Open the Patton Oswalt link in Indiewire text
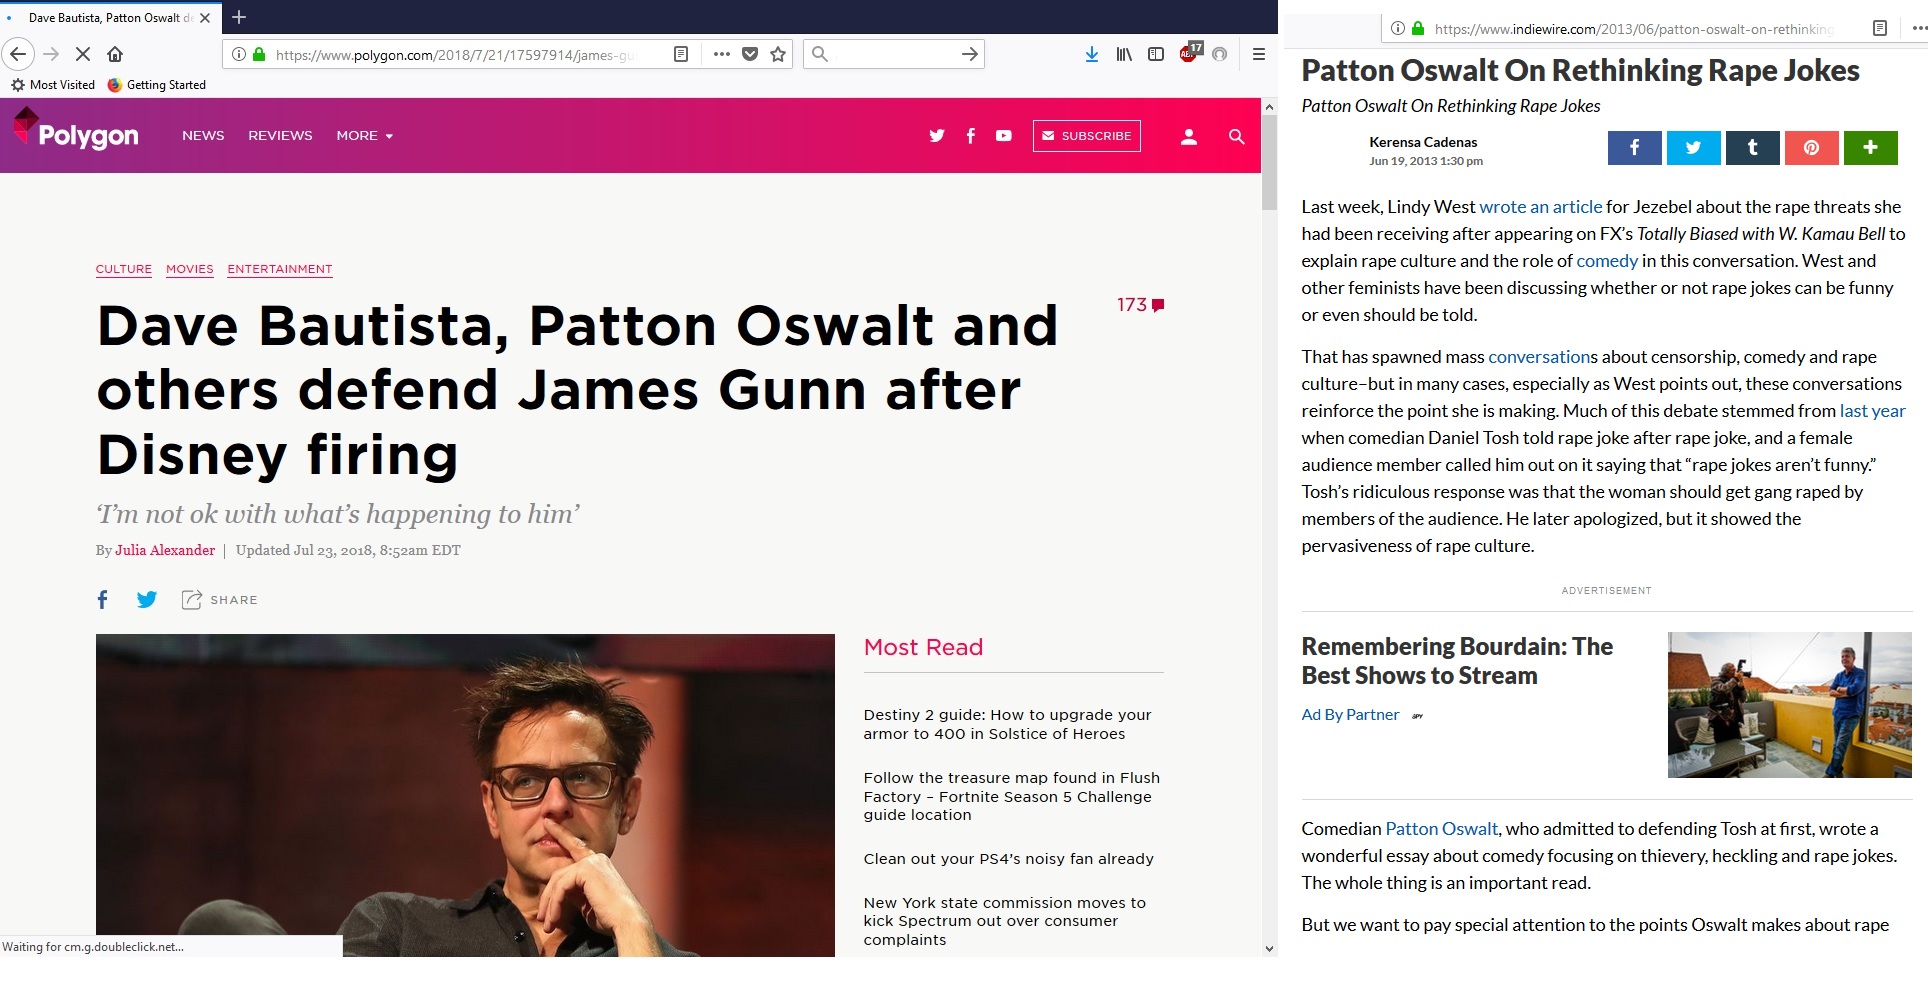The height and width of the screenshot is (984, 1928). pos(1441,829)
